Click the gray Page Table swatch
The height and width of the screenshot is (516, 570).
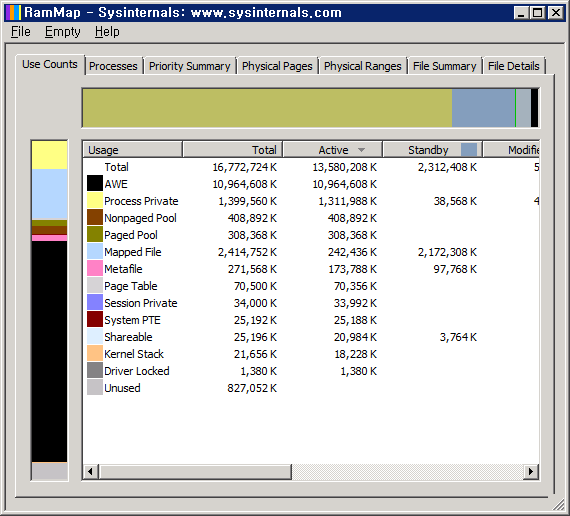(95, 285)
